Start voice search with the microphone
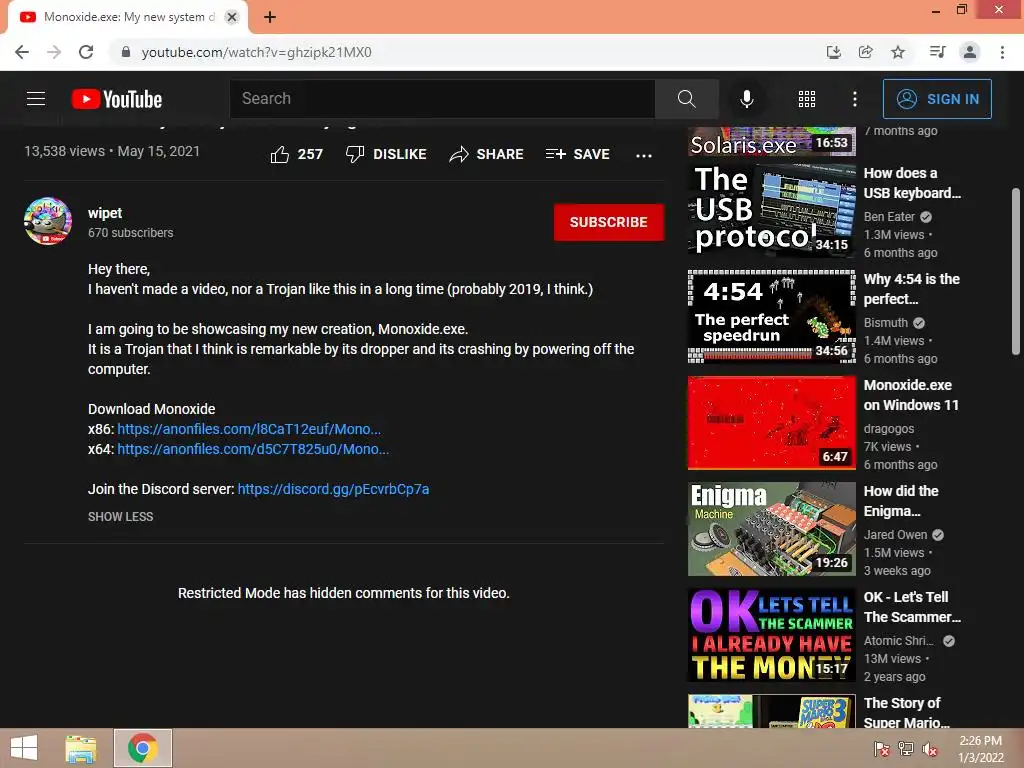This screenshot has width=1024, height=768. click(746, 99)
